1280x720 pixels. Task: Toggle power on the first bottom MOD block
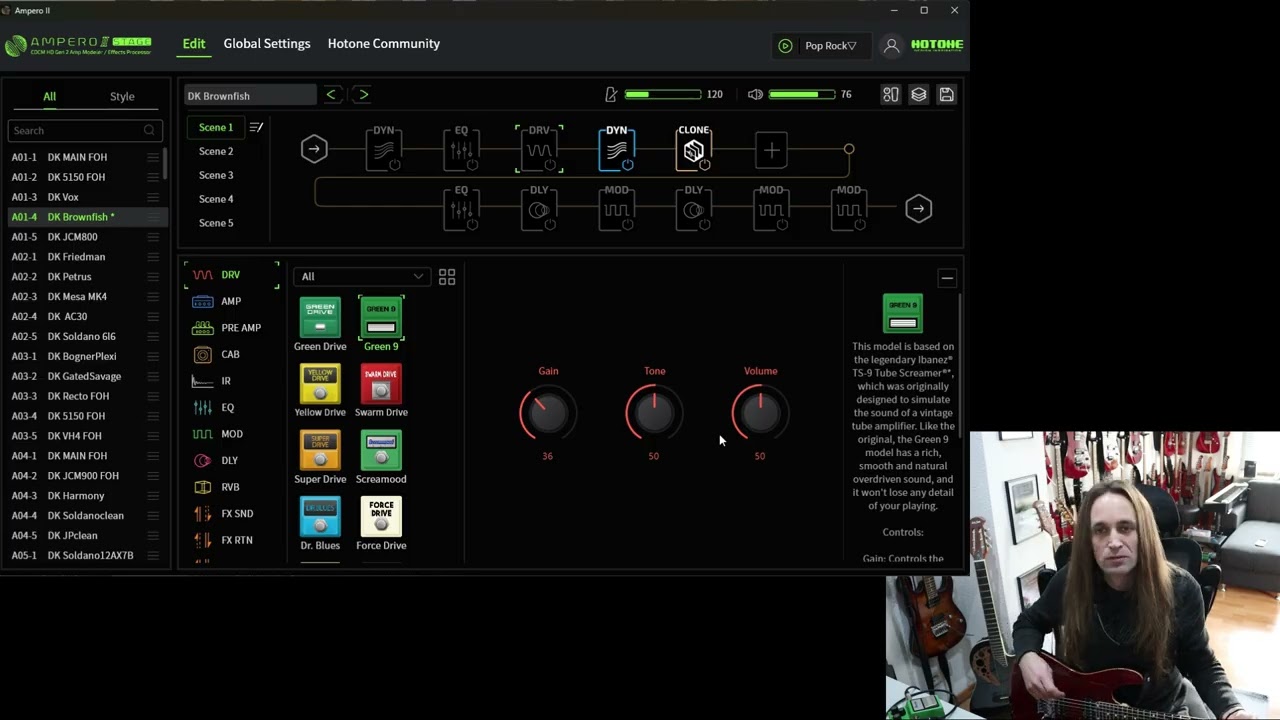[628, 224]
